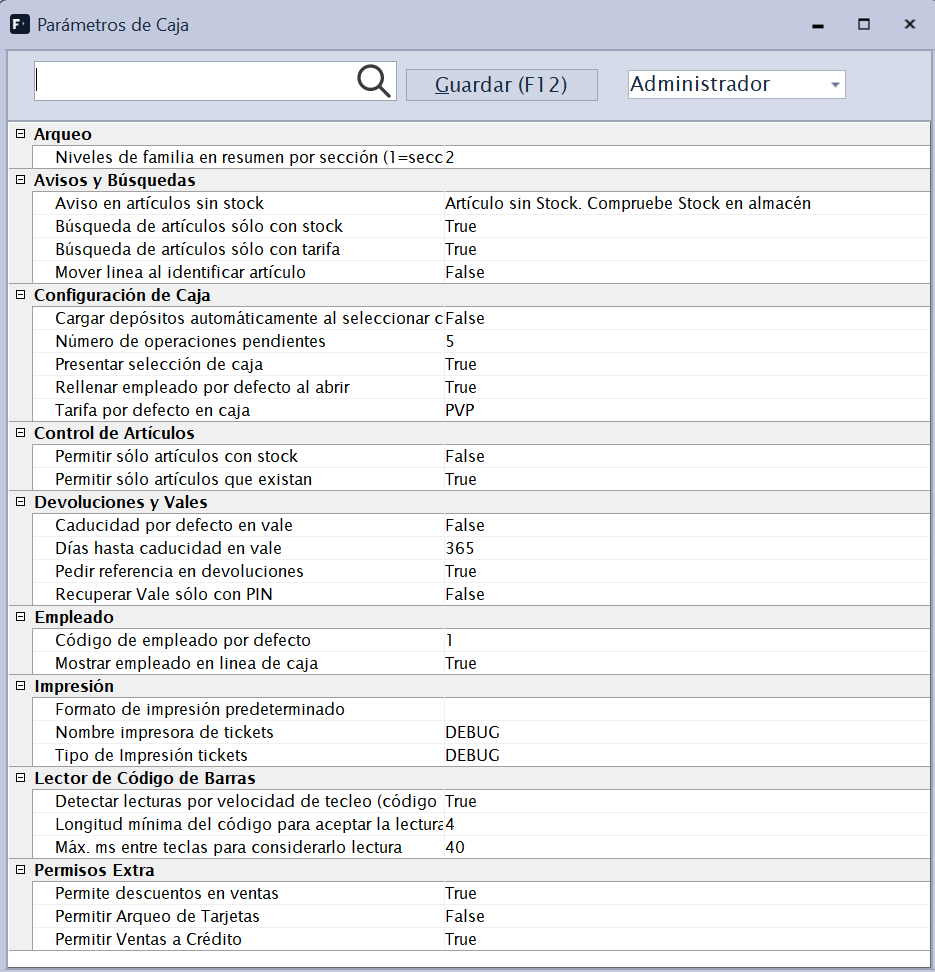Collapse the Avisos y Búsquedas section
The height and width of the screenshot is (972, 935).
tap(20, 180)
